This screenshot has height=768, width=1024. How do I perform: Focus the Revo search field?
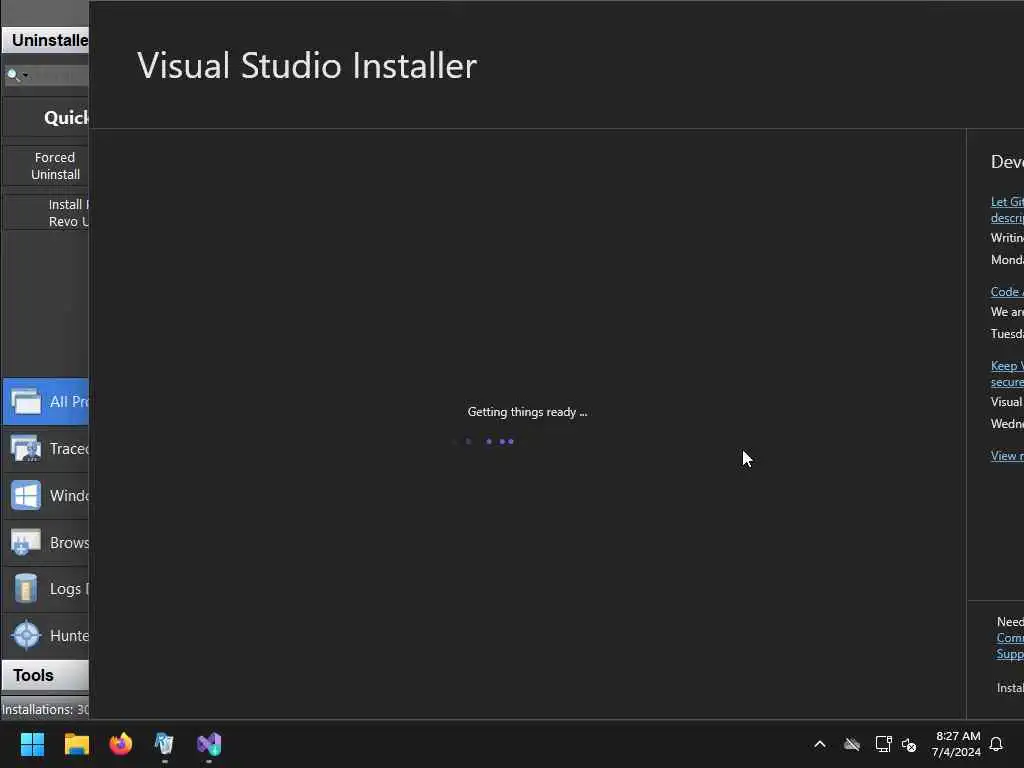[x=46, y=75]
